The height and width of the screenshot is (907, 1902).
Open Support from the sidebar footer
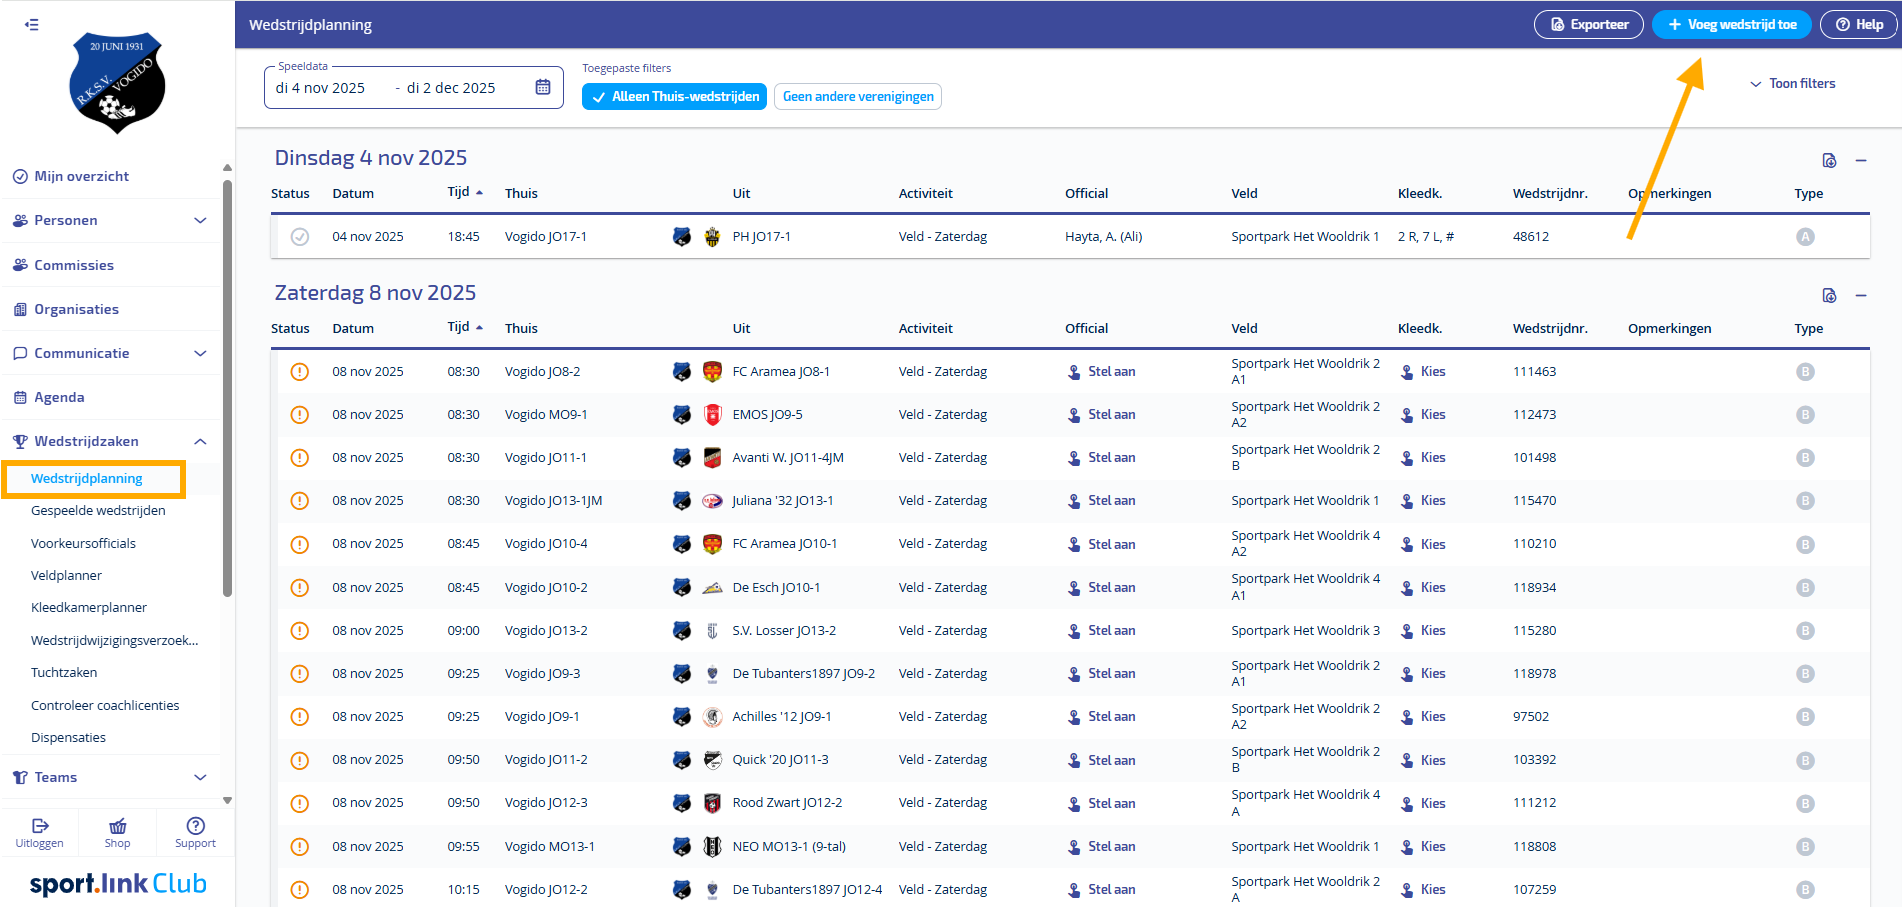pyautogui.click(x=195, y=832)
